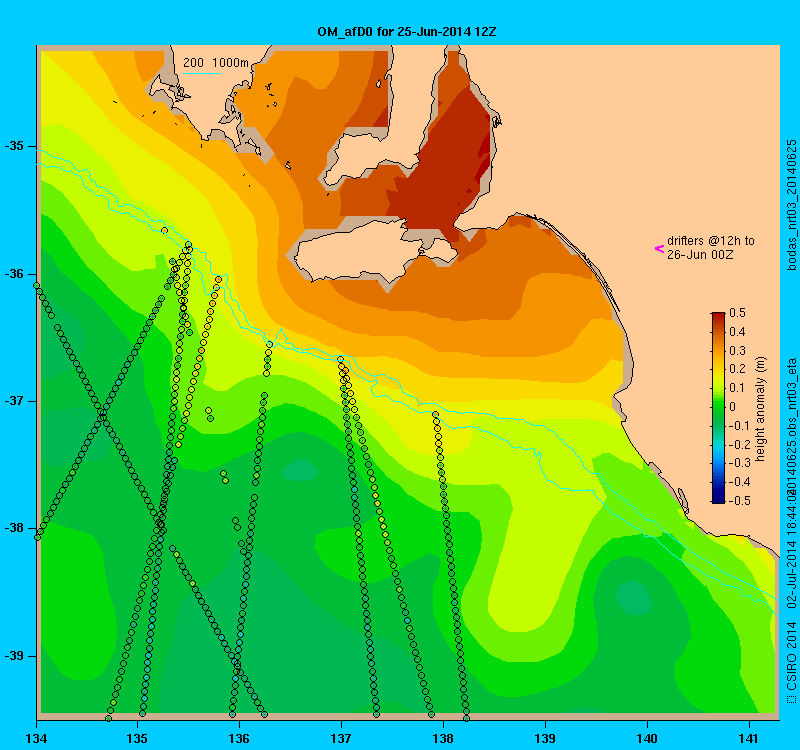Click the '-38' latitude axis label

14,528
